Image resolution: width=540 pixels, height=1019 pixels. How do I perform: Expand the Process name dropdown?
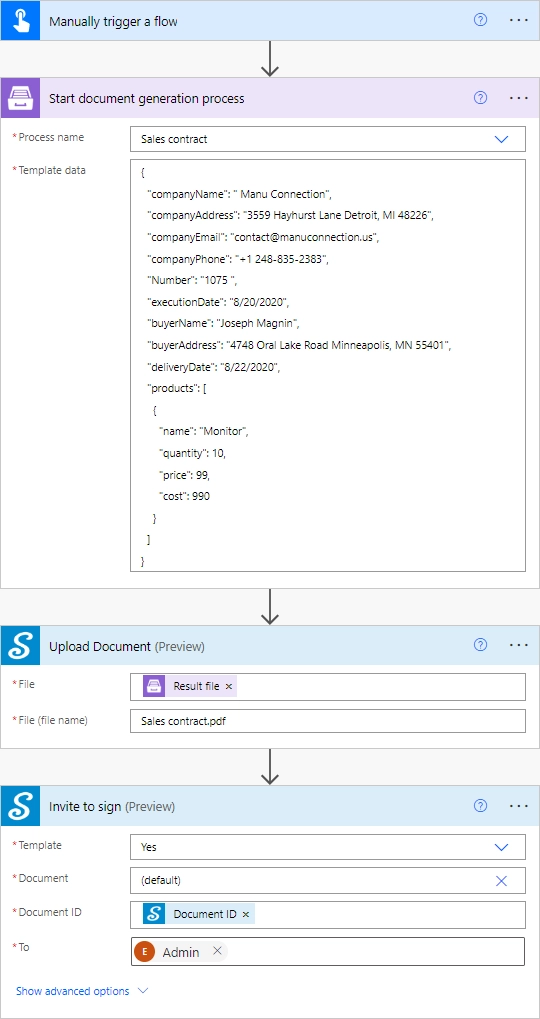pyautogui.click(x=501, y=139)
